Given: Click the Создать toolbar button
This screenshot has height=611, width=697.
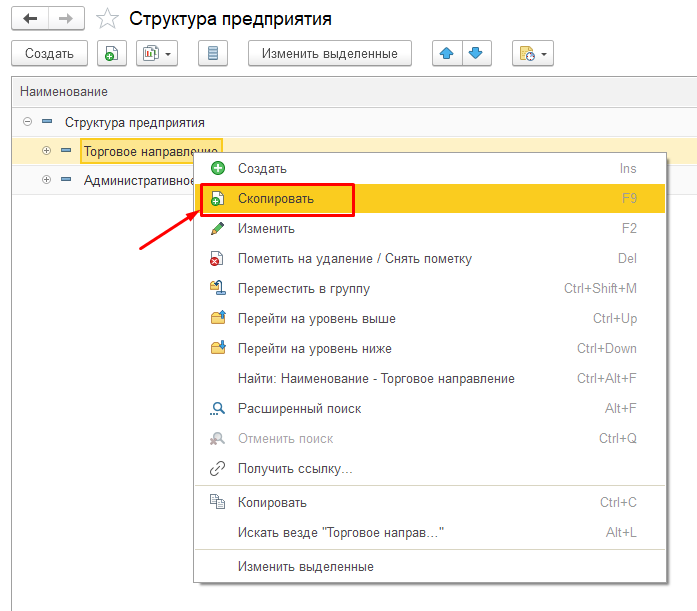Looking at the screenshot, I should pyautogui.click(x=49, y=53).
